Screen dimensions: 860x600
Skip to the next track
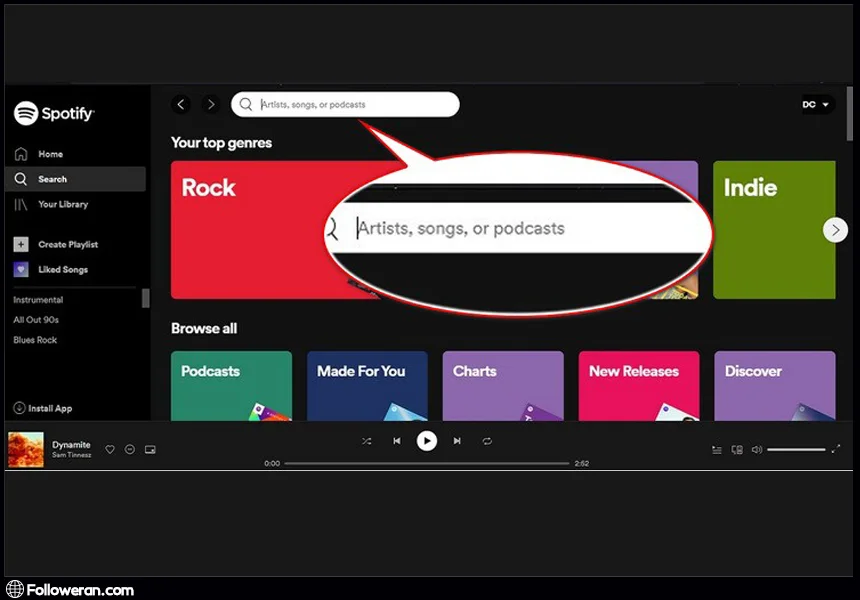pyautogui.click(x=457, y=441)
